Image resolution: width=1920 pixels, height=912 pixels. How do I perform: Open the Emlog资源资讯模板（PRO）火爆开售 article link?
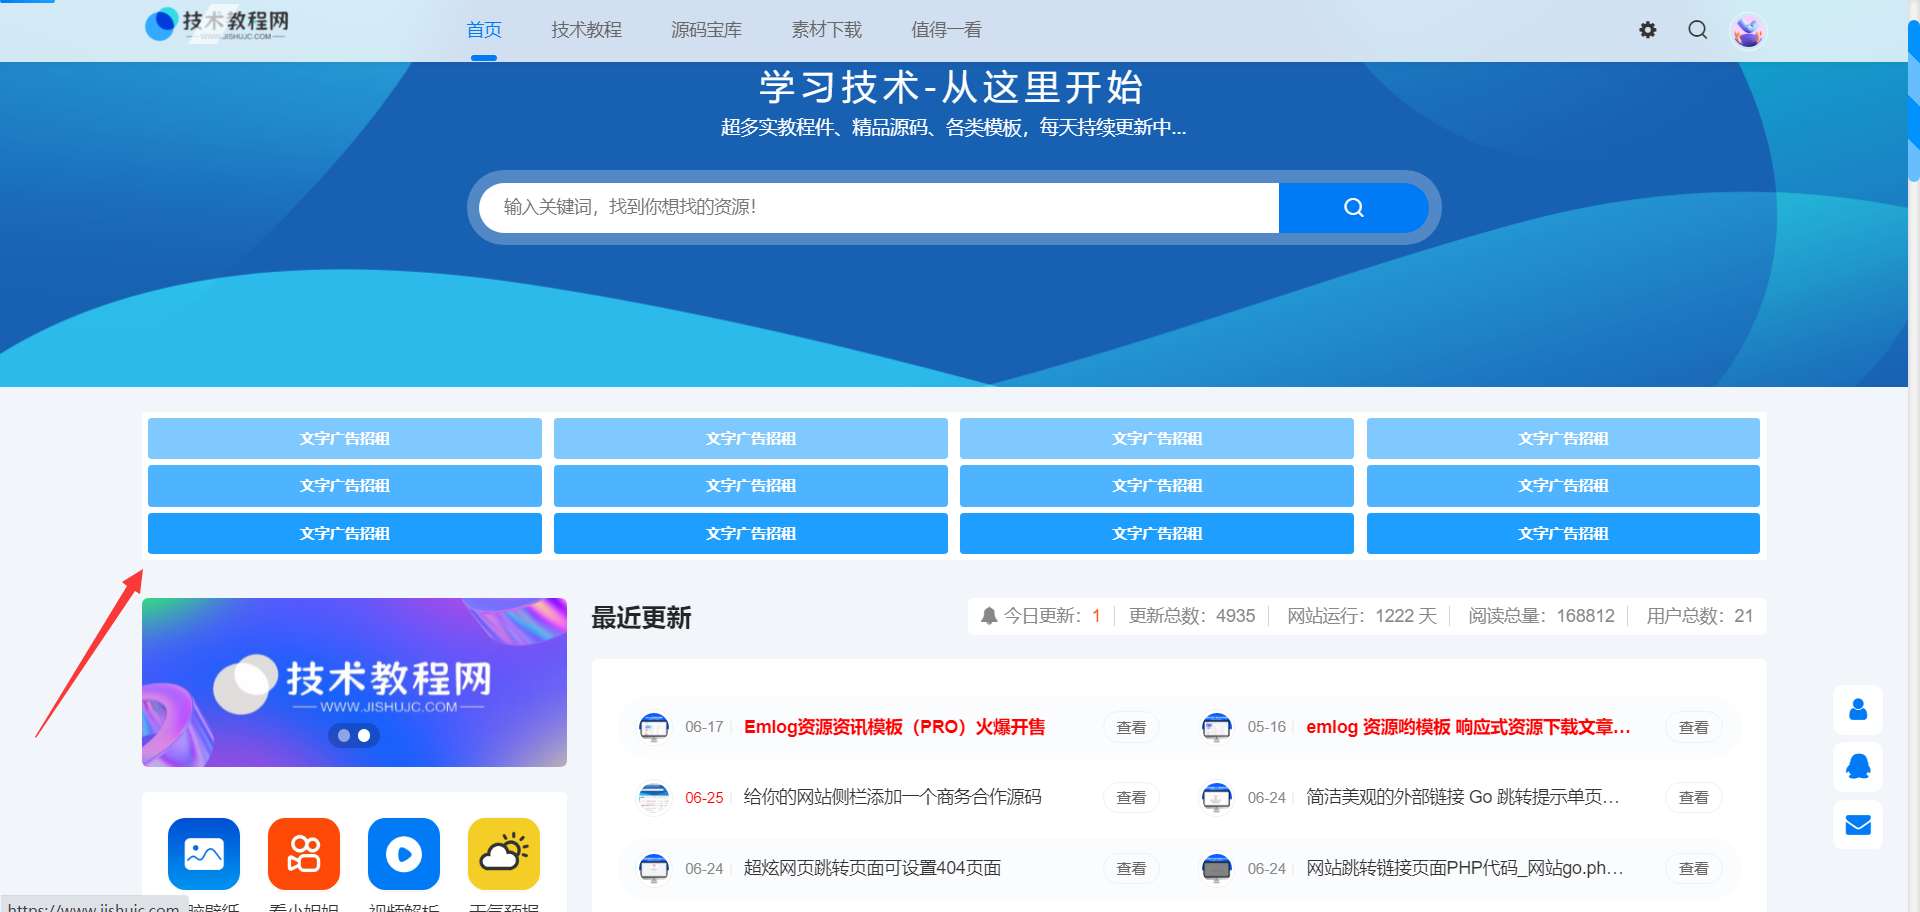893,727
